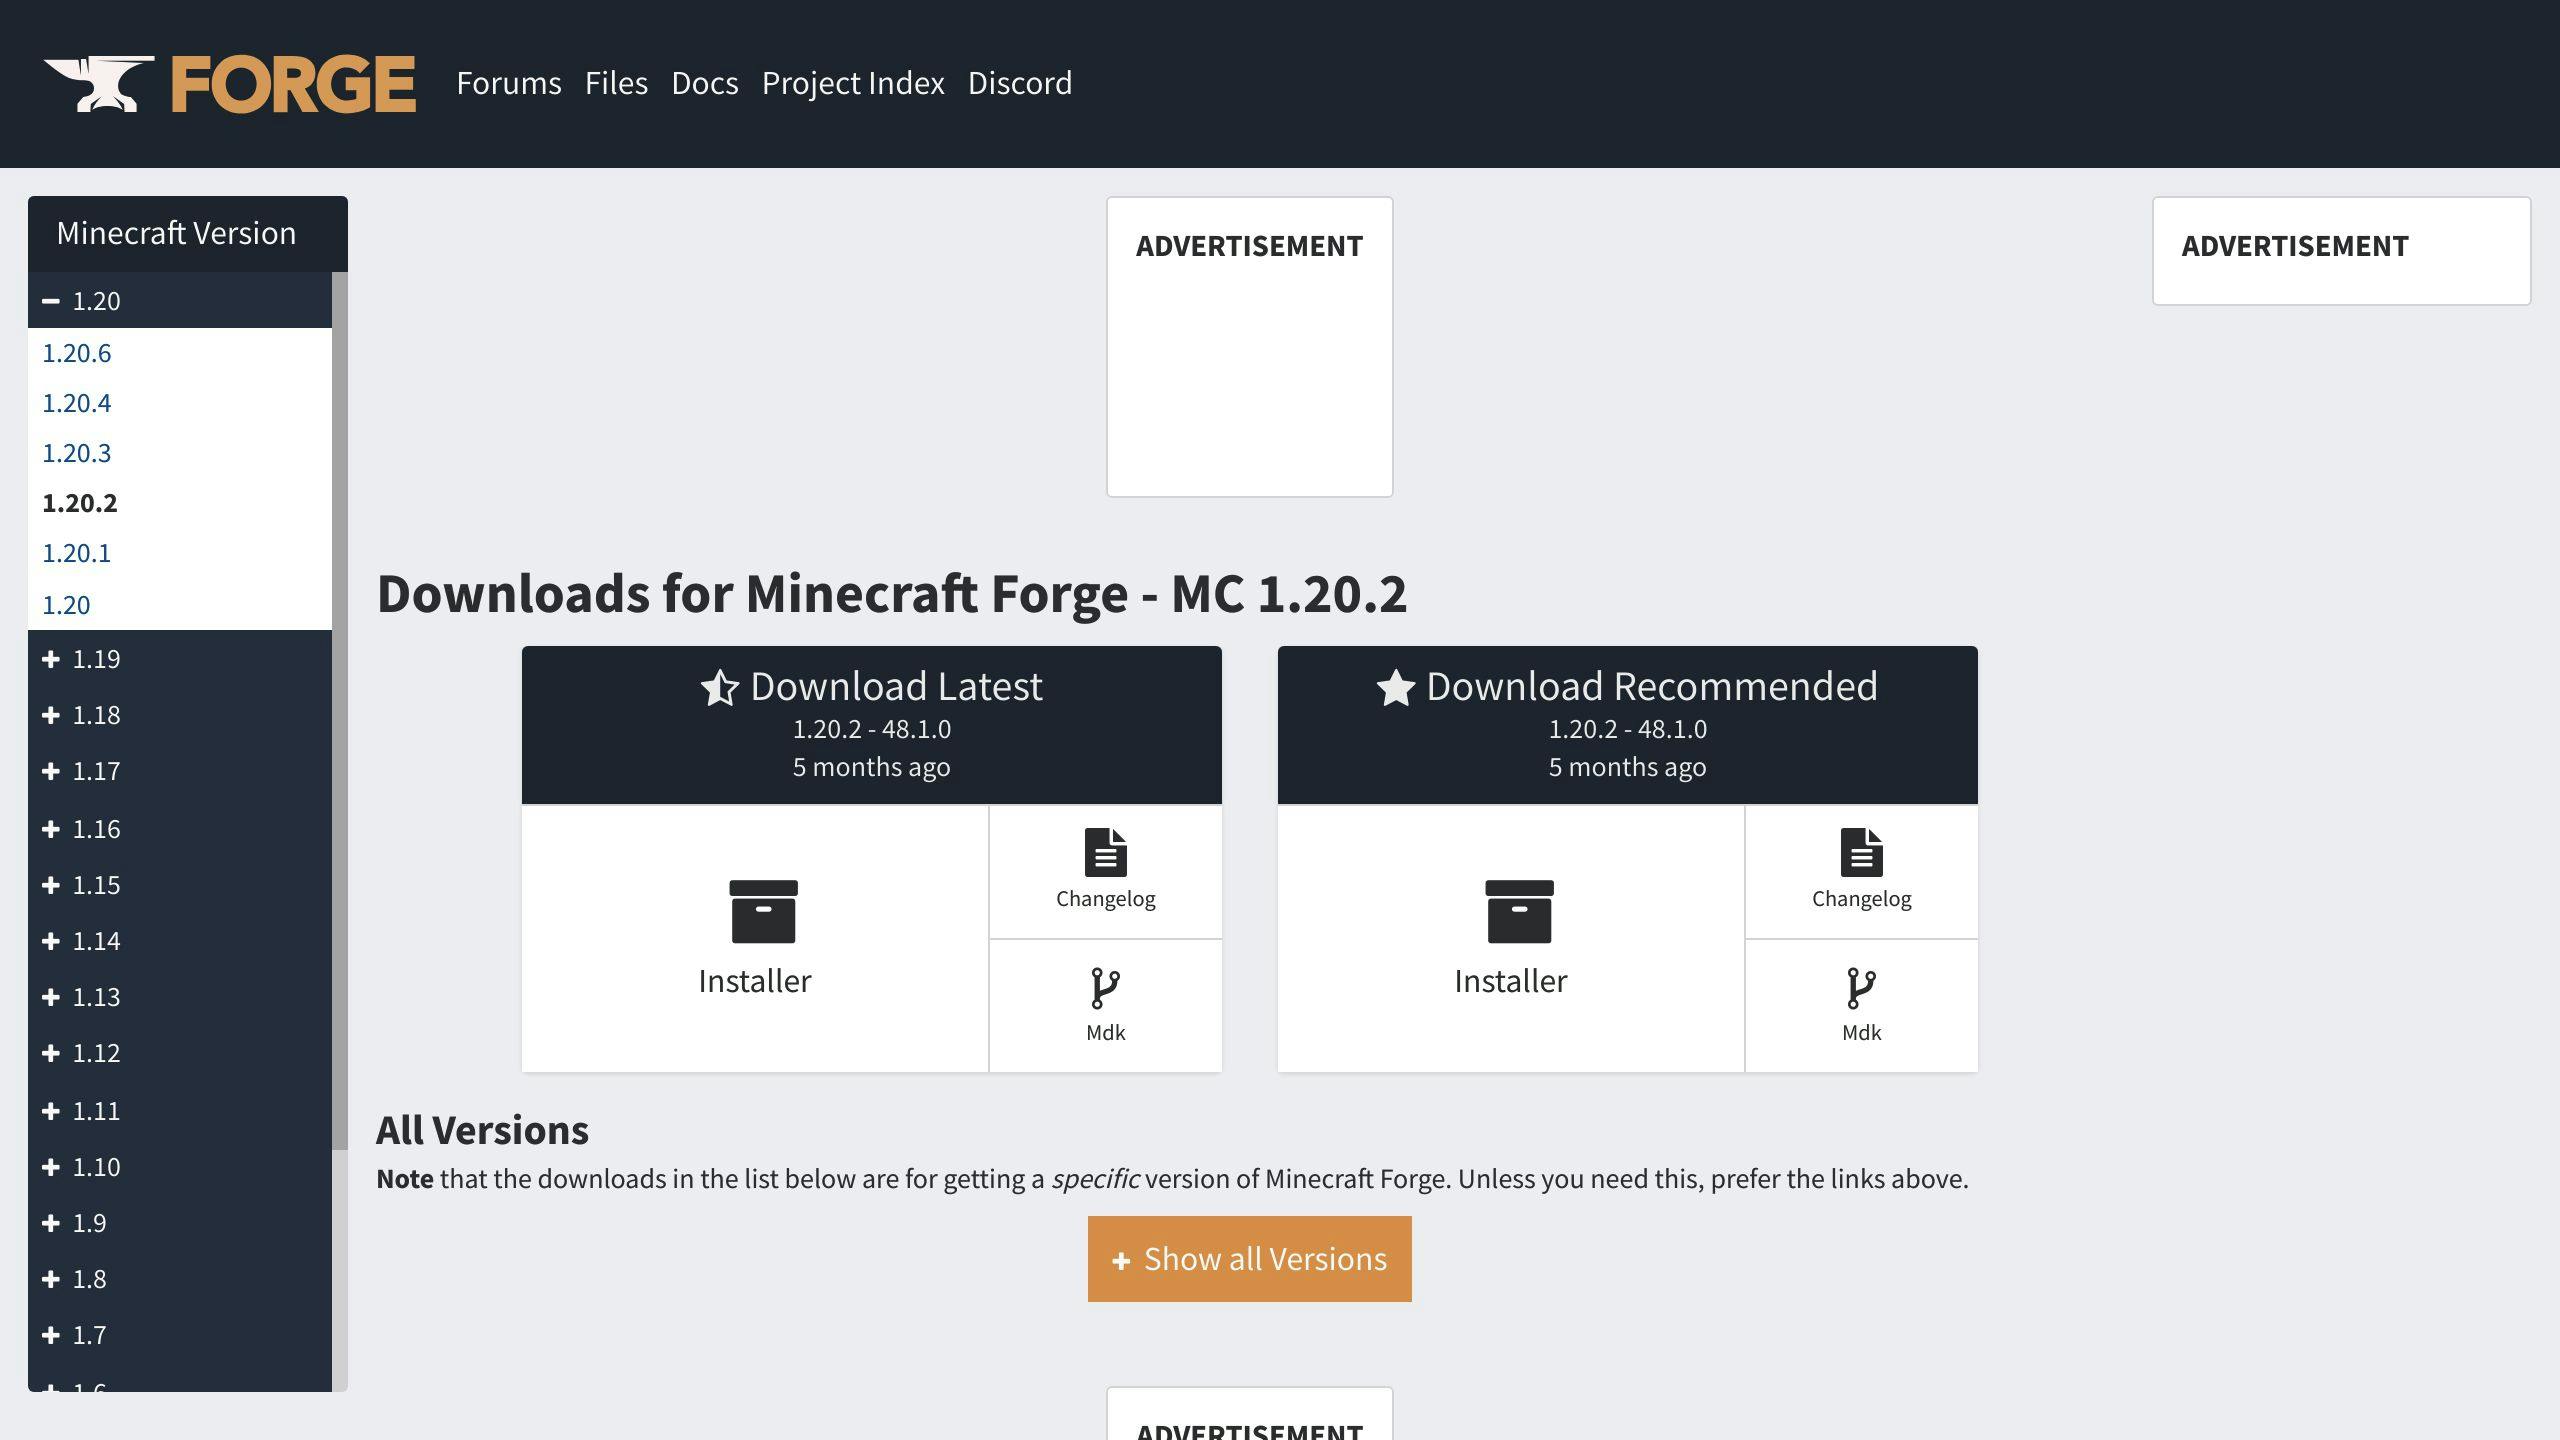Collapse the 1.20 Minecraft version section
The height and width of the screenshot is (1440, 2560).
[49, 301]
